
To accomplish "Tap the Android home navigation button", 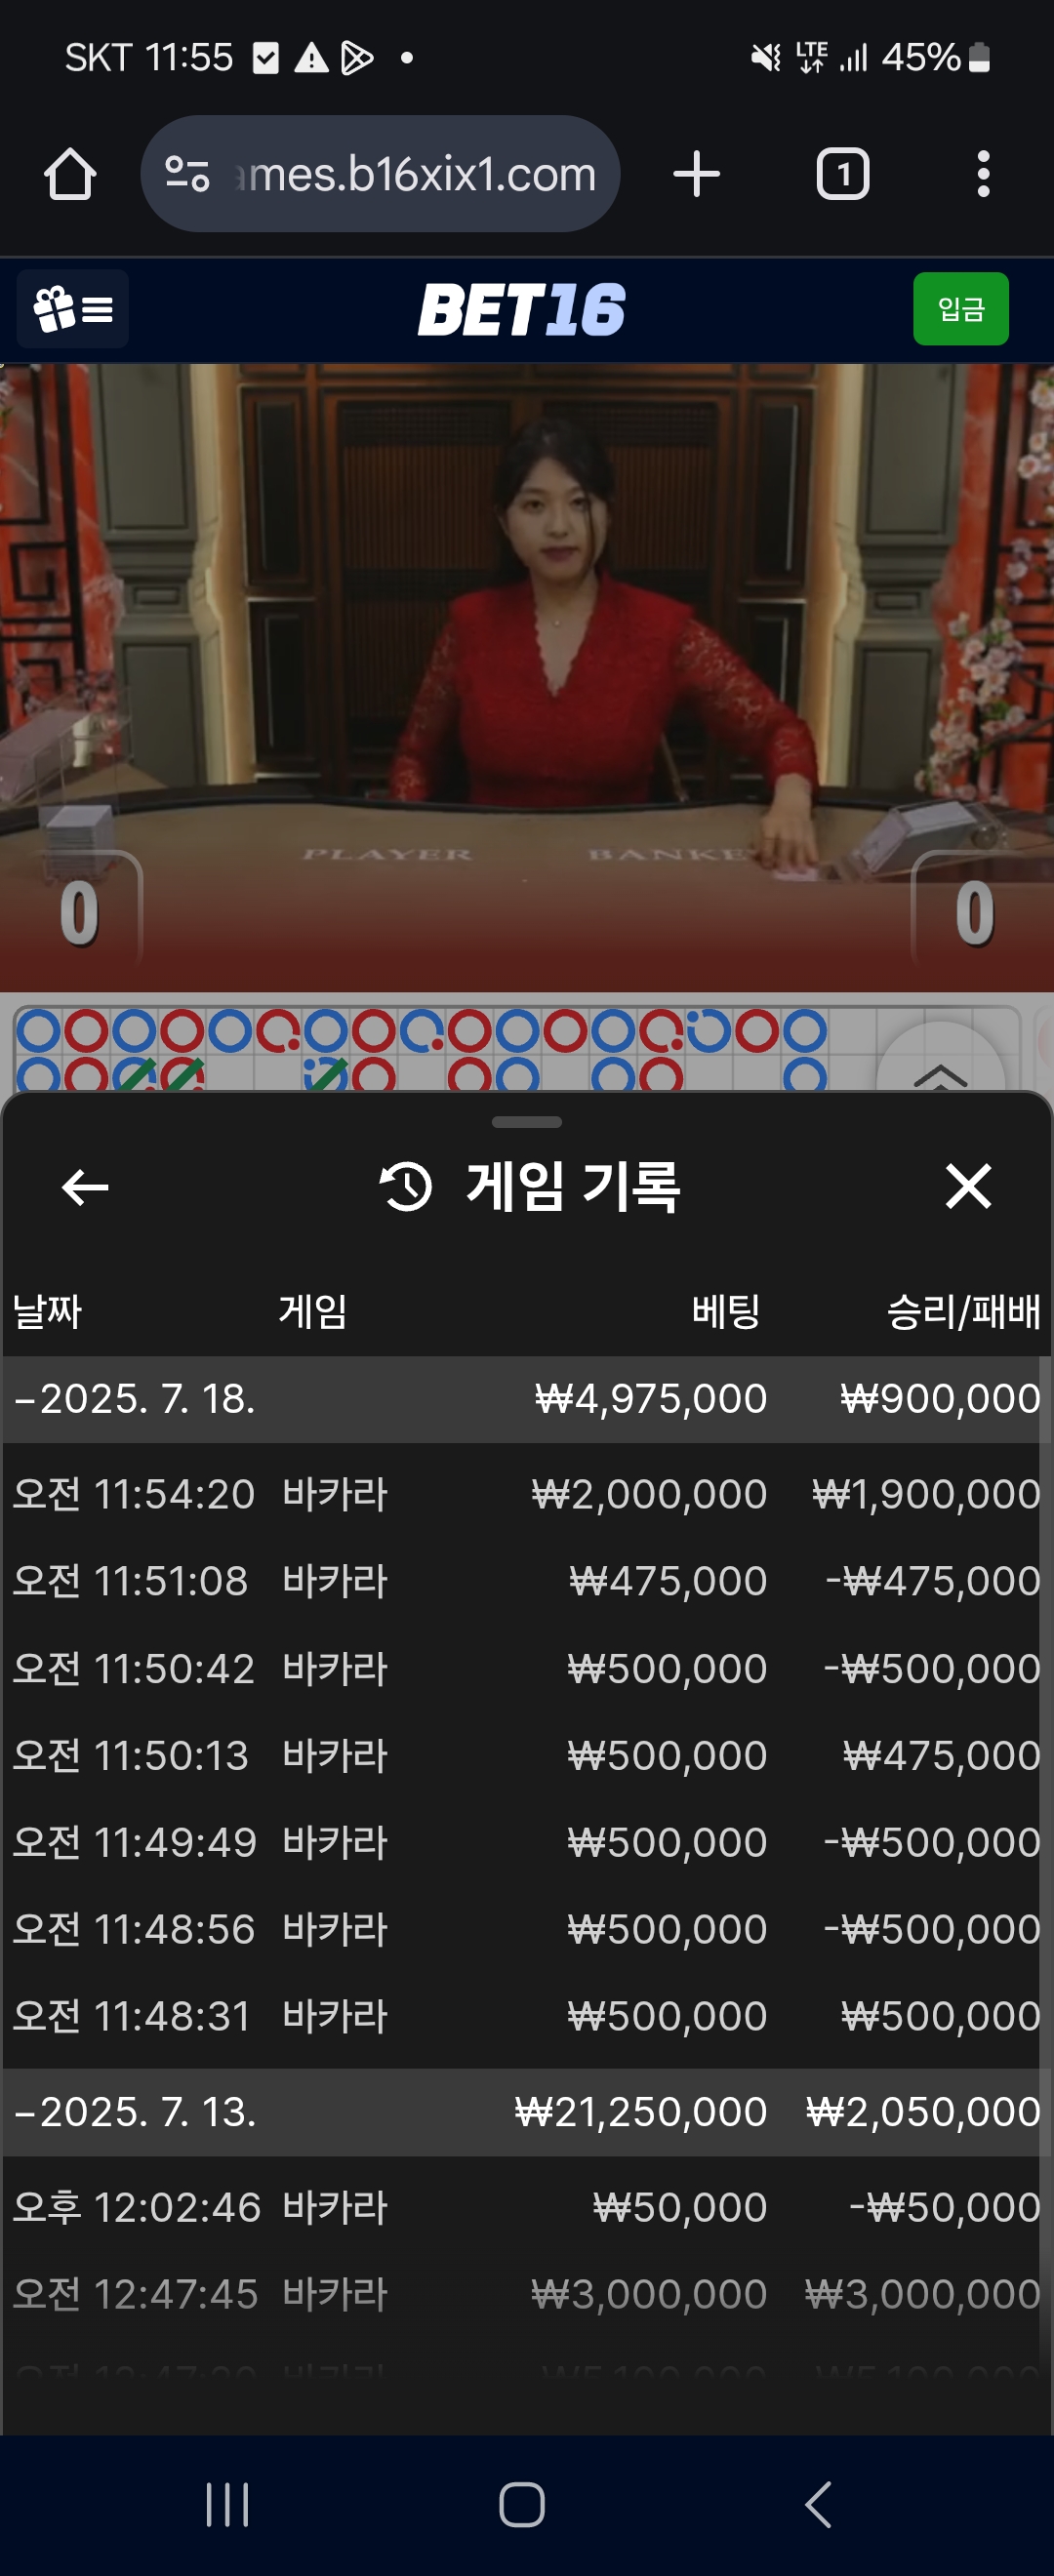I will coord(522,2505).
